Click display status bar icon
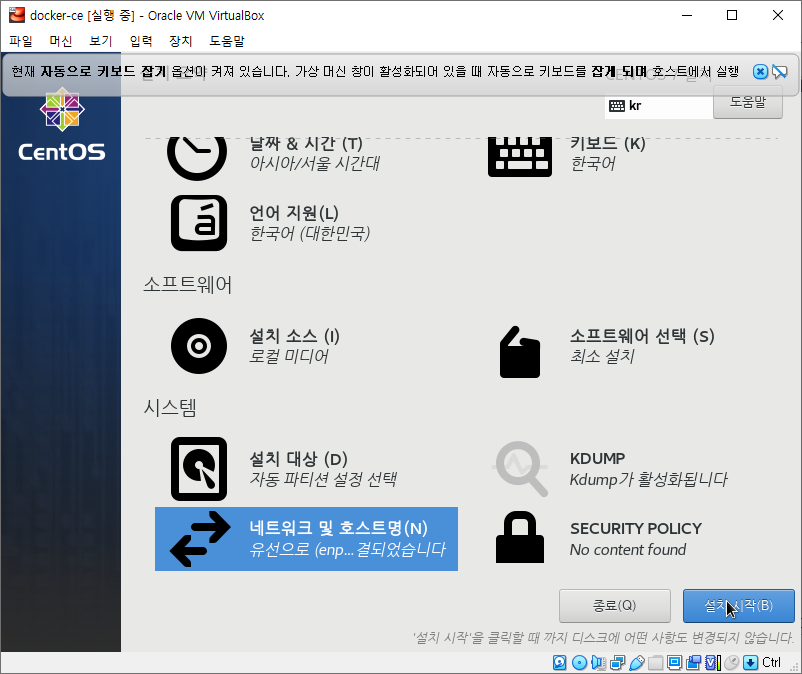The height and width of the screenshot is (674, 802). tap(675, 663)
